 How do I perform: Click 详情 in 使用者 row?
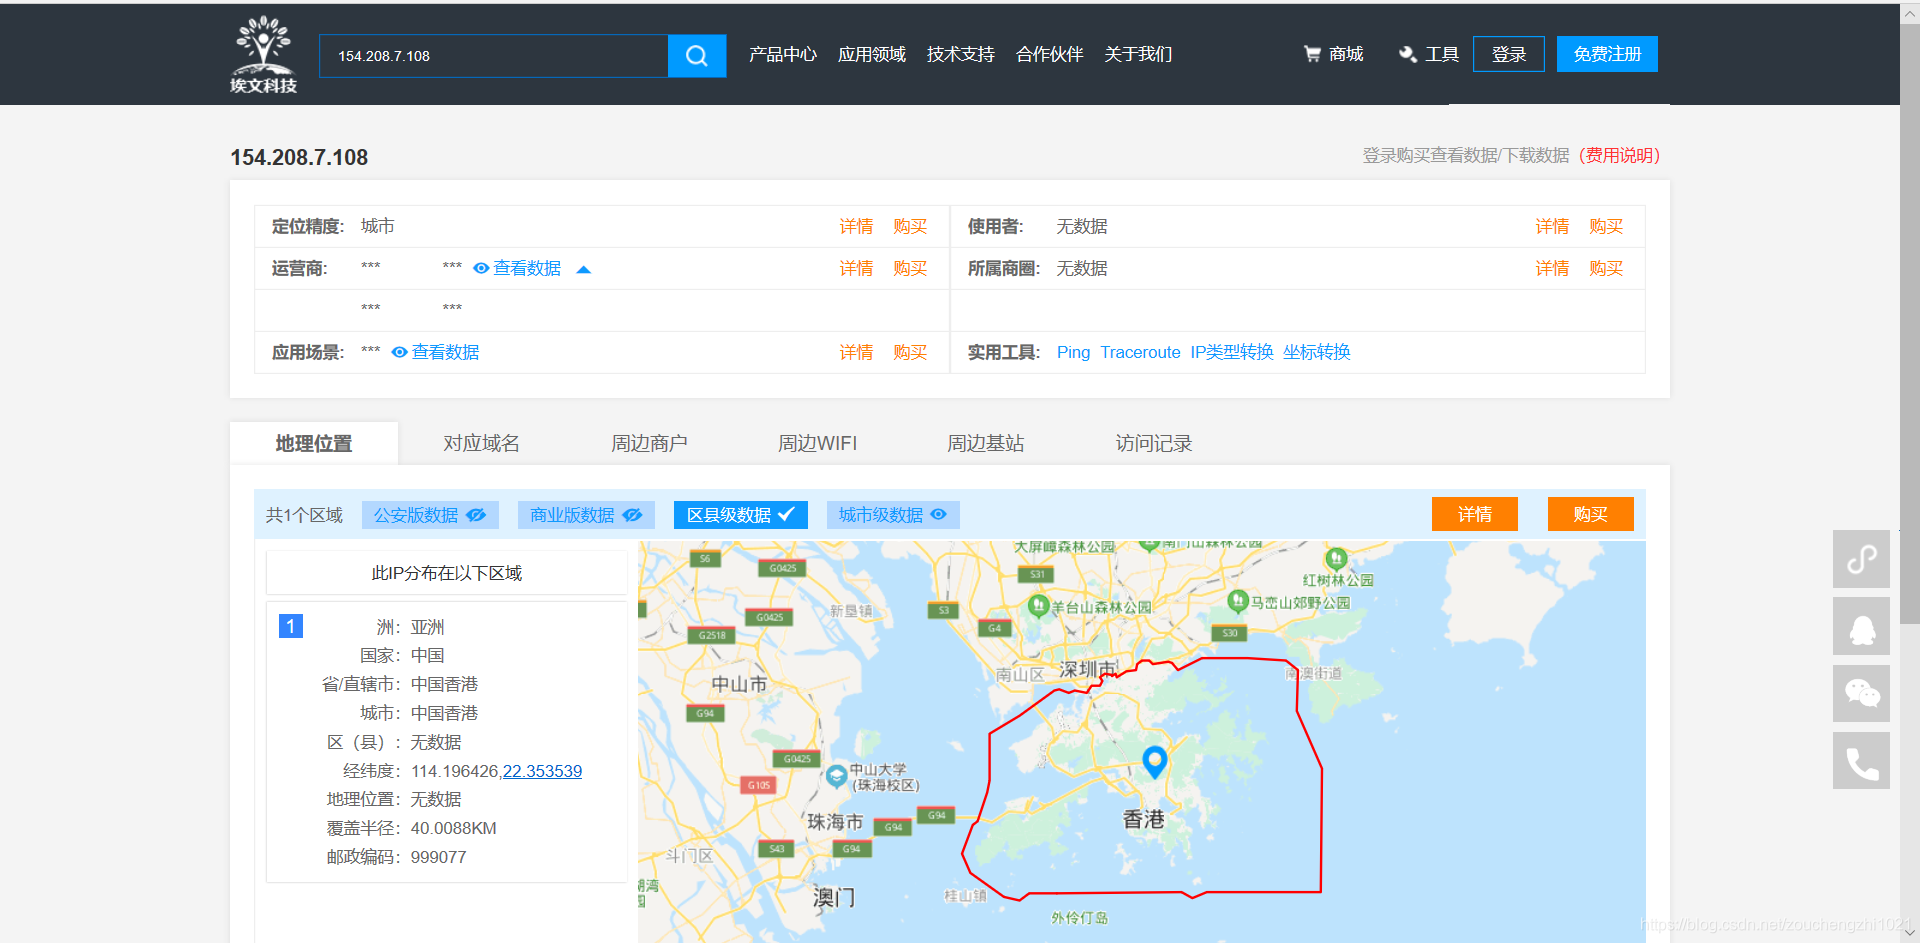(x=1552, y=226)
